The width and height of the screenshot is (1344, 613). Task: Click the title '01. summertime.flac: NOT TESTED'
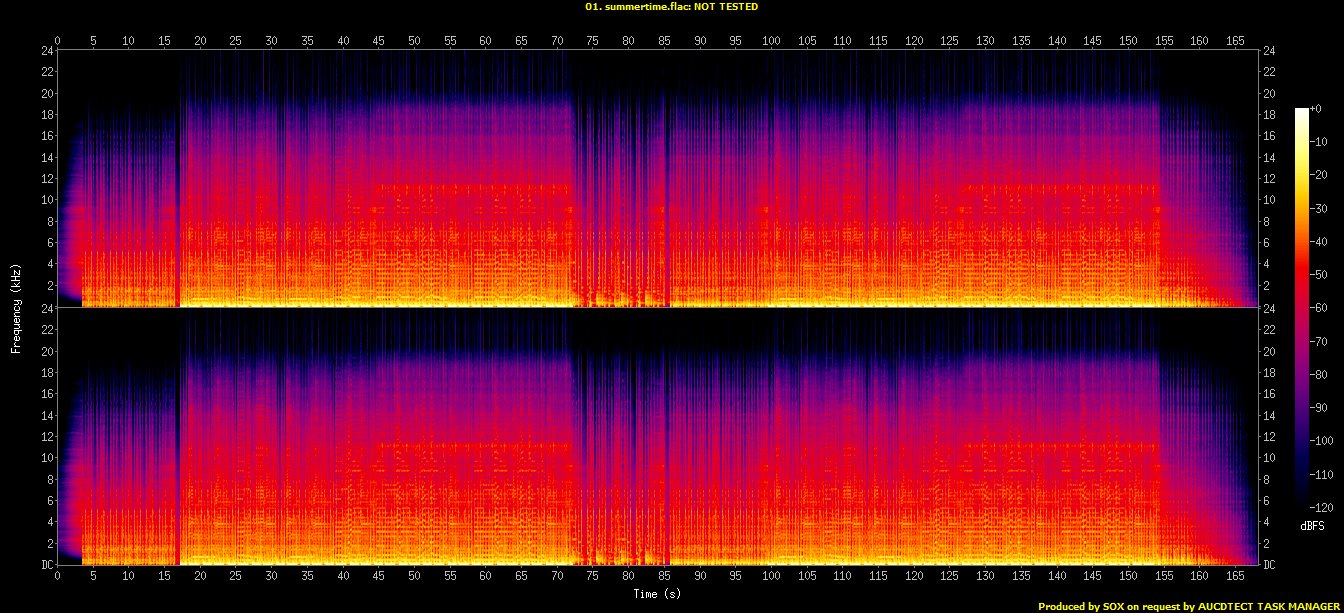[671, 6]
